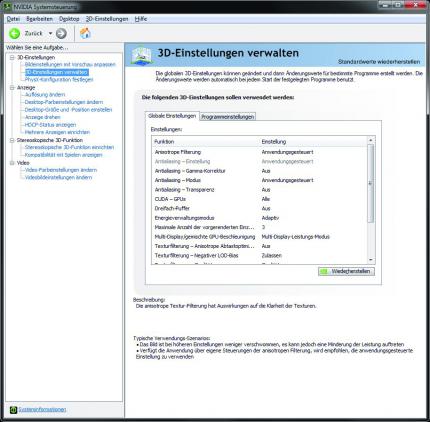Viewport: 430px width, 422px height.
Task: Open Auflösung ändern
Action: tap(45, 95)
